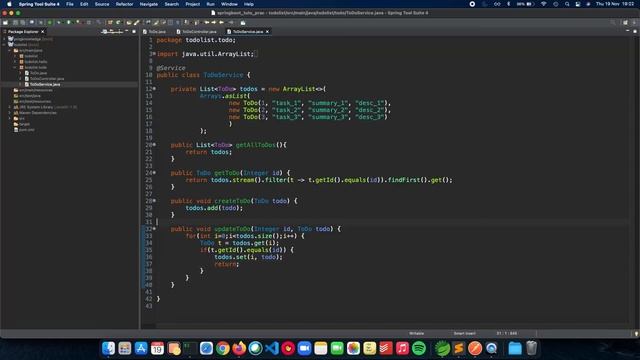Open the Run menu
Screen dimensions: 640x360
pos(211,4)
